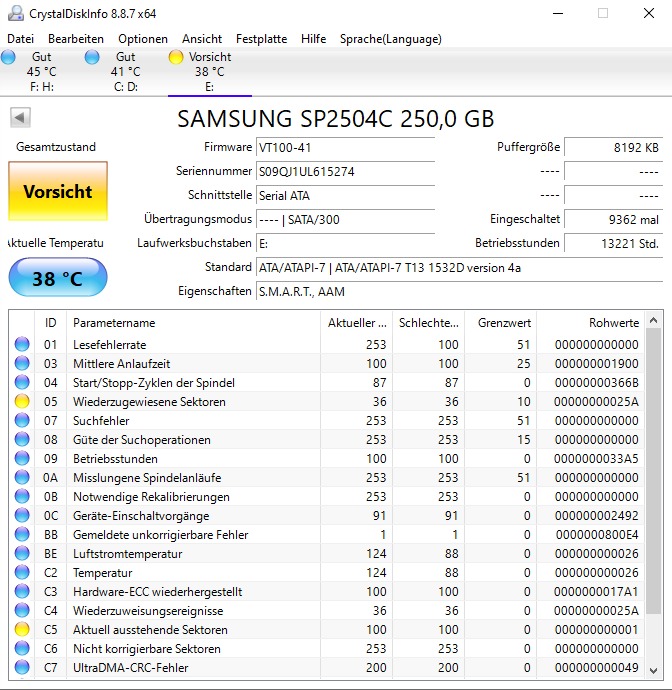Click status icon of Temperatur row C2
672x690 pixels.
tap(22, 572)
